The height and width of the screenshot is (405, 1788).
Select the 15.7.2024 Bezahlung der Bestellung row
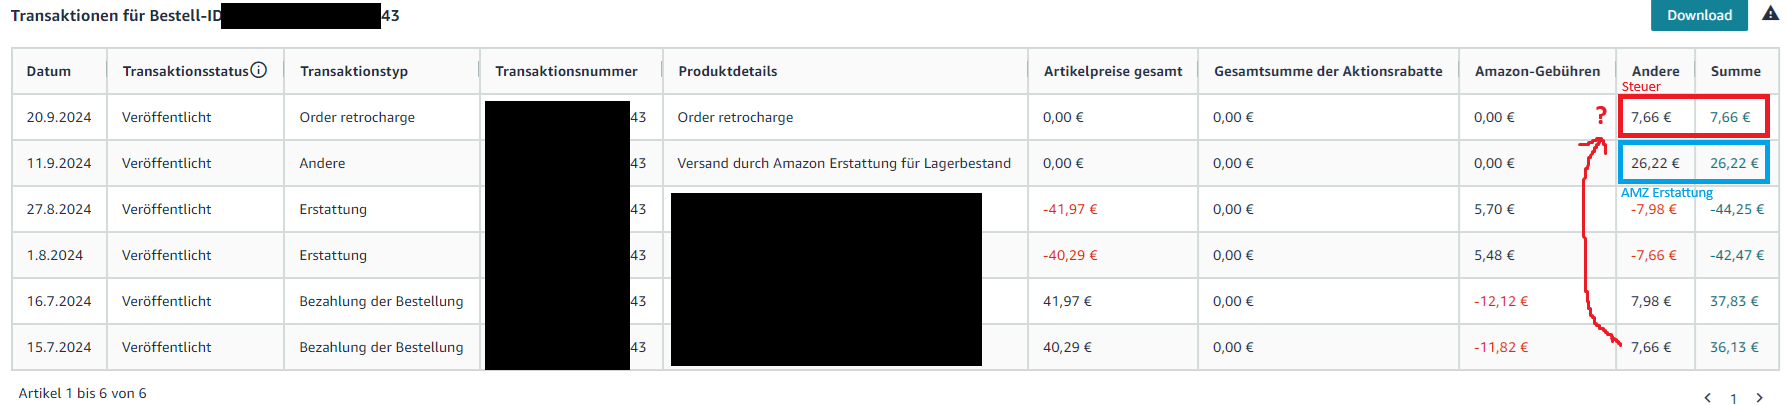click(895, 347)
